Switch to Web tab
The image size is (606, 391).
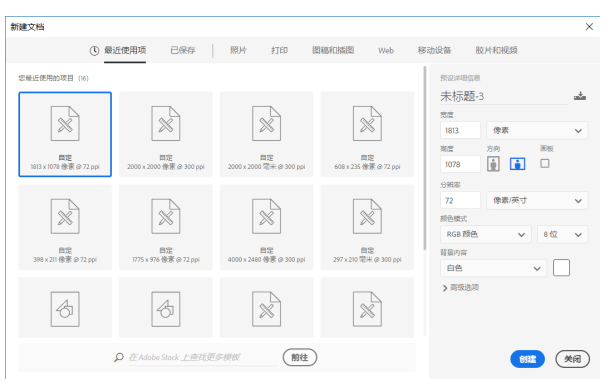tap(386, 51)
